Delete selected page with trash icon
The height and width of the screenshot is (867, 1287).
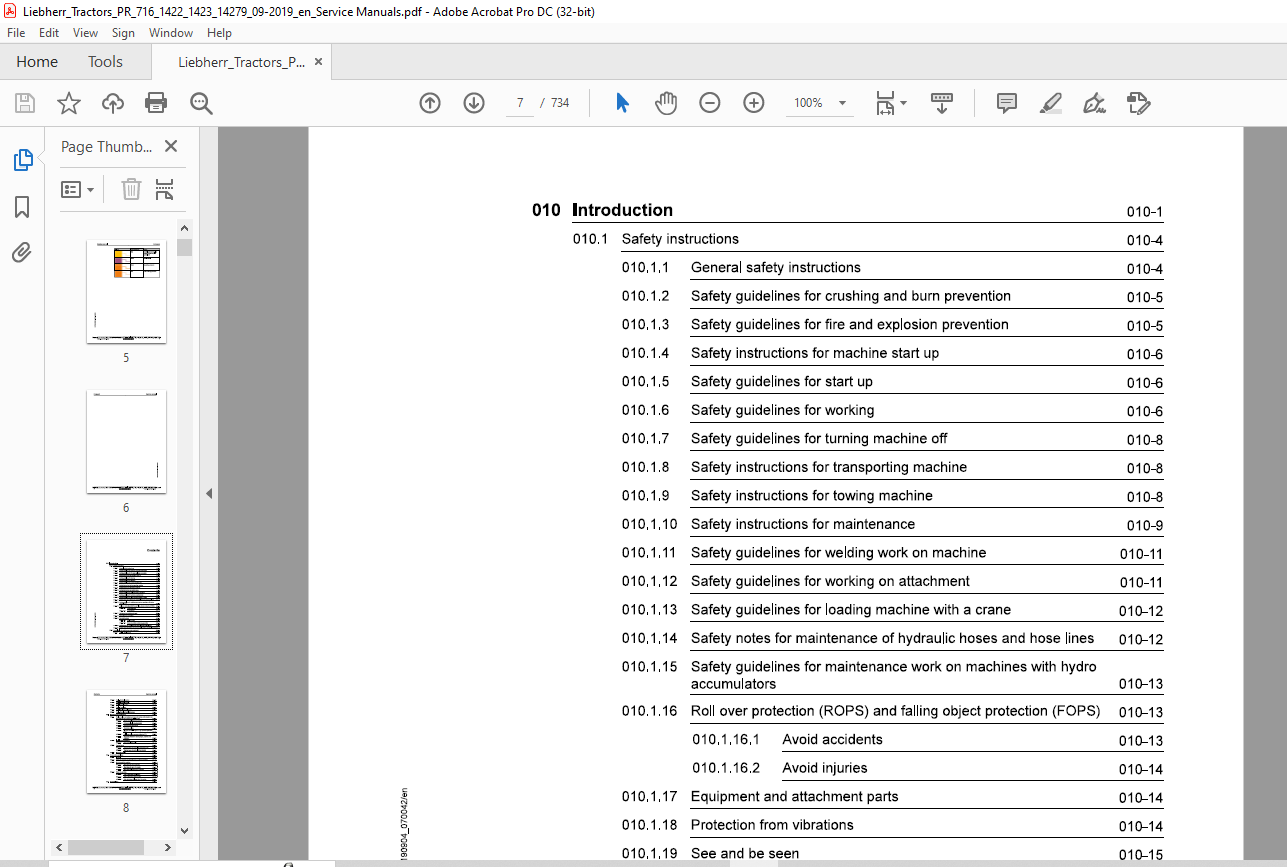coord(131,189)
